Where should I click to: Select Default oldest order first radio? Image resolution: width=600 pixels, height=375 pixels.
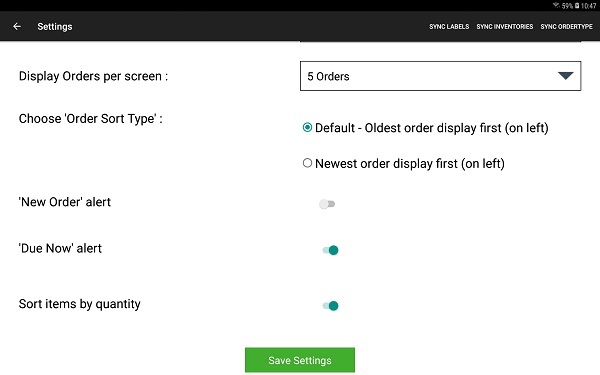pos(307,127)
